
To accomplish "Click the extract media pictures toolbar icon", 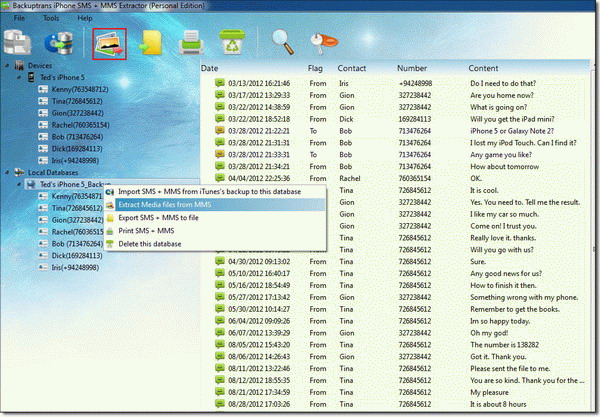I will pyautogui.click(x=109, y=43).
